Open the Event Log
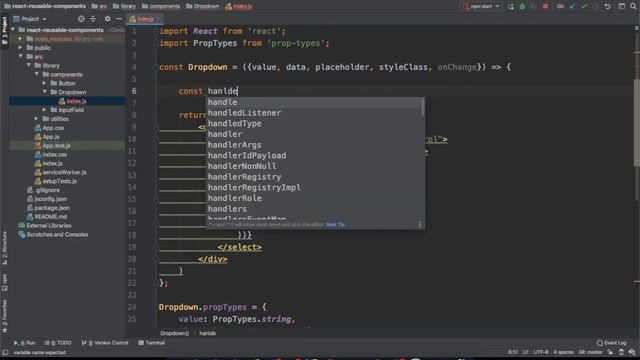Screen dimensions: 640x360 tap(611, 343)
